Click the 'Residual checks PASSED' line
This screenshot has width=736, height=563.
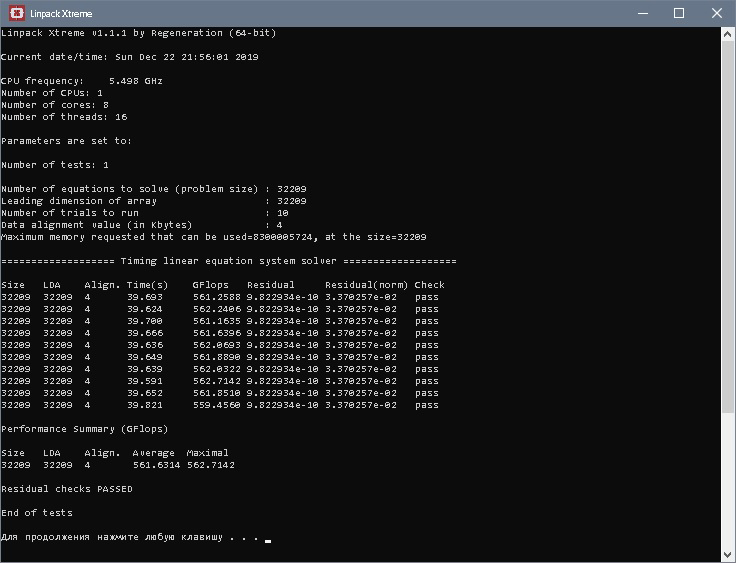(x=67, y=489)
